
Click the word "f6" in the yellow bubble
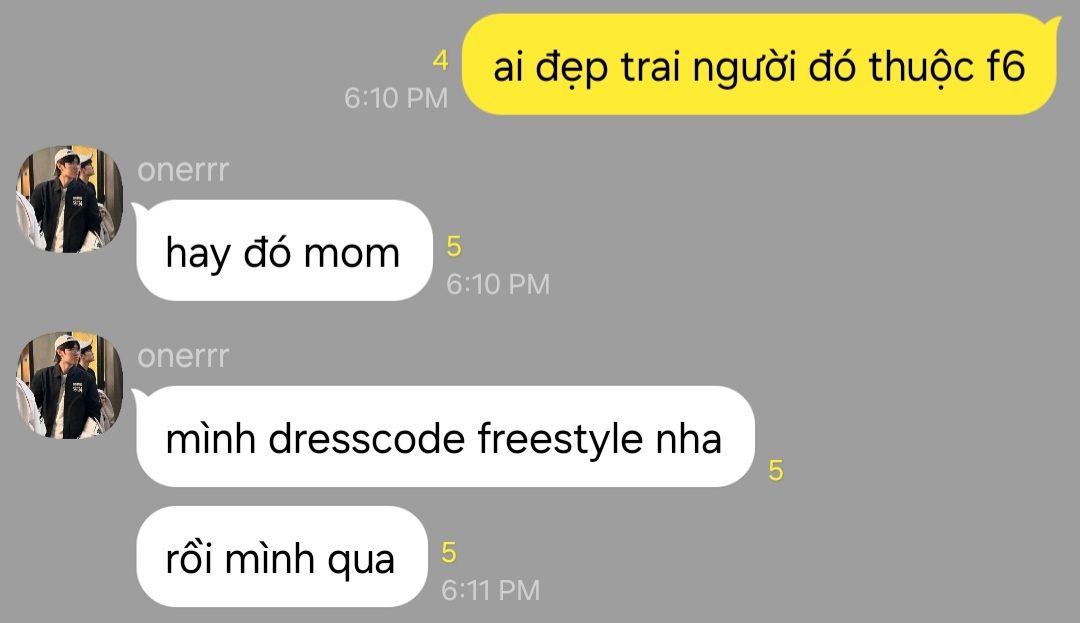1006,66
